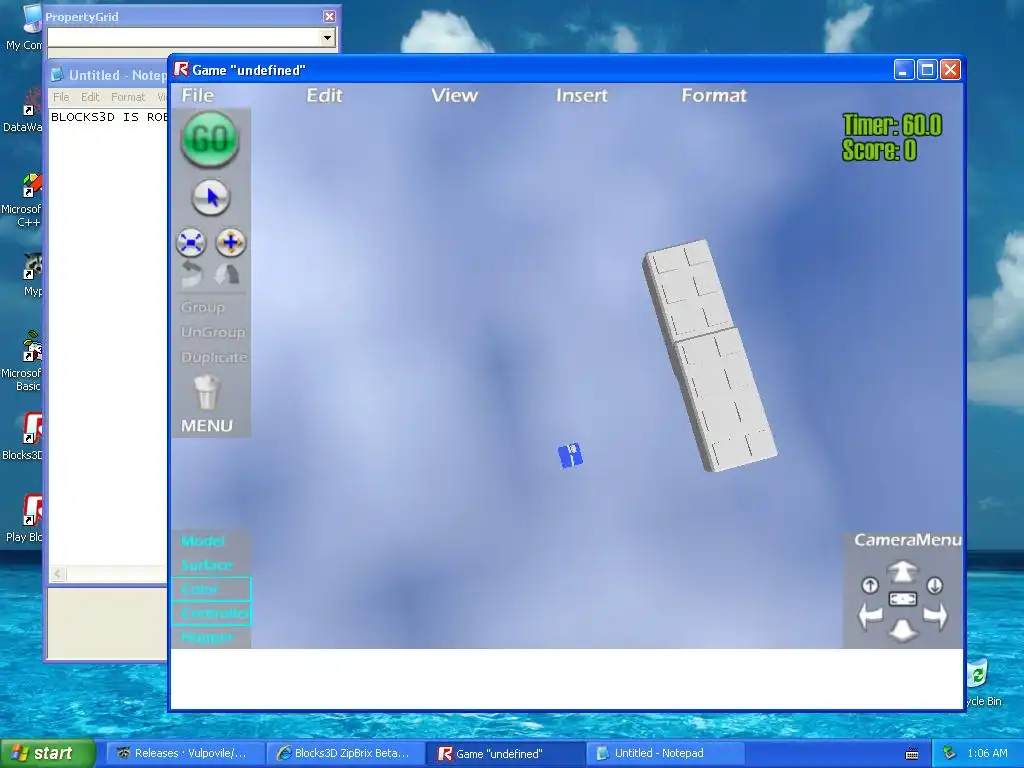Screen dimensions: 1024x768
Task: Click the system tray icon beside the clock
Action: [x=949, y=753]
